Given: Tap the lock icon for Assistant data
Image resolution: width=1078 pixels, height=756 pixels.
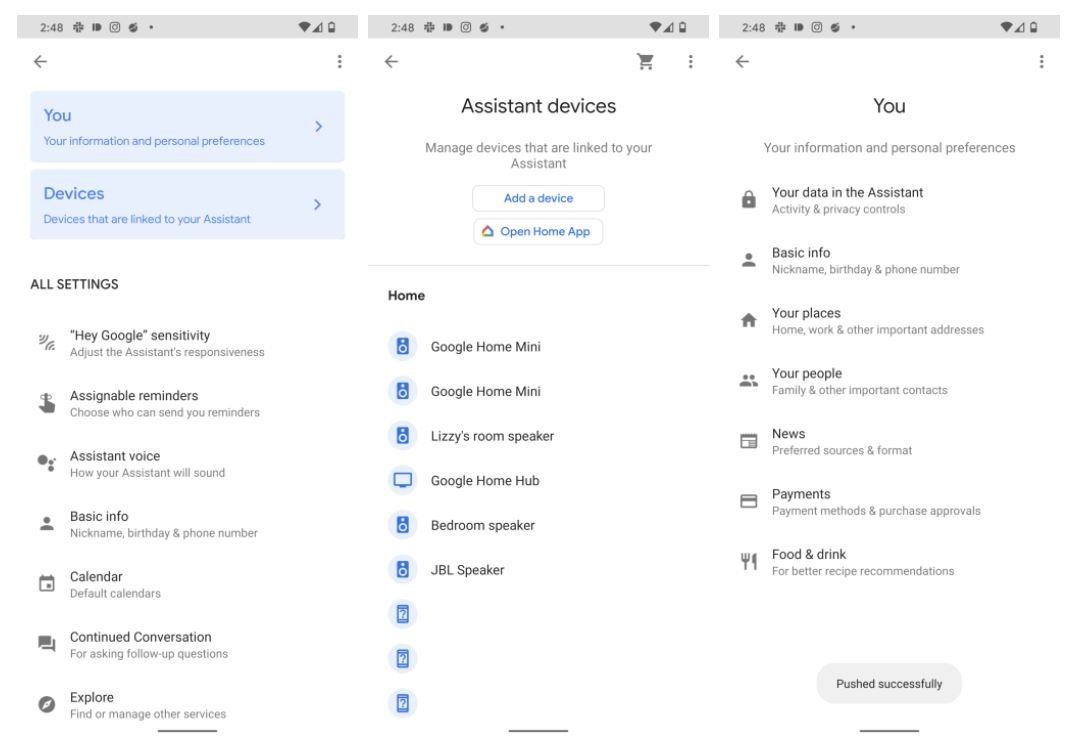Looking at the screenshot, I should [748, 201].
